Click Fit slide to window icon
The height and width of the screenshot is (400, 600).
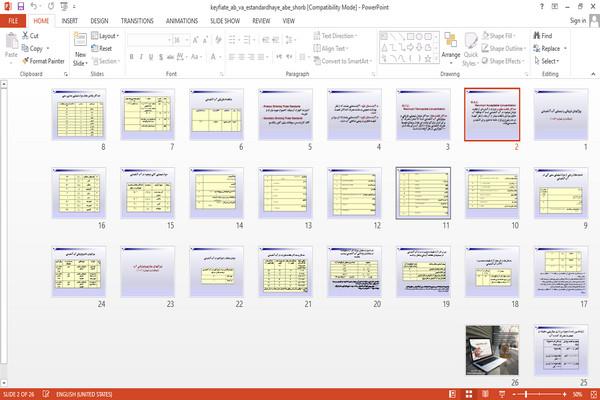click(594, 394)
